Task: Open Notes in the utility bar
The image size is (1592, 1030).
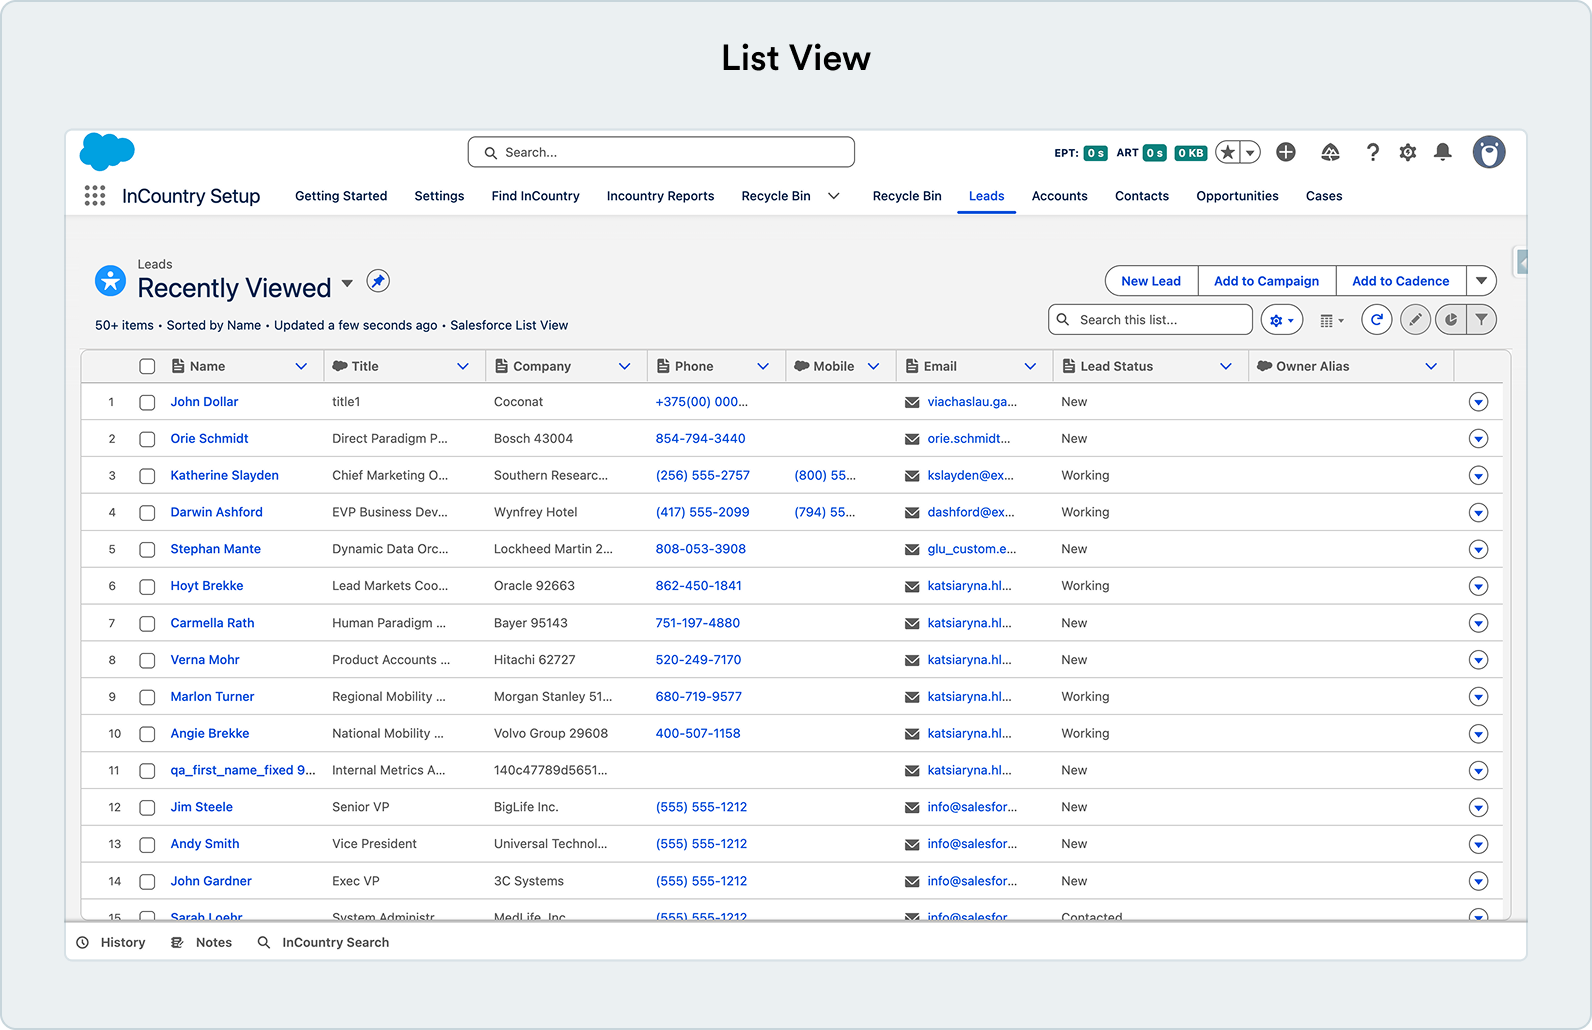Action: [202, 943]
